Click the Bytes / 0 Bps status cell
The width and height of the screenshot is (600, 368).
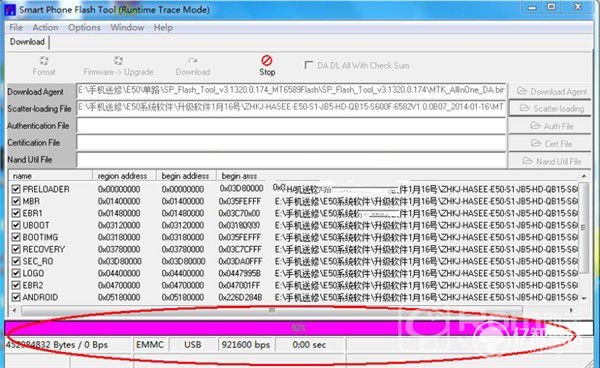pyautogui.click(x=68, y=344)
